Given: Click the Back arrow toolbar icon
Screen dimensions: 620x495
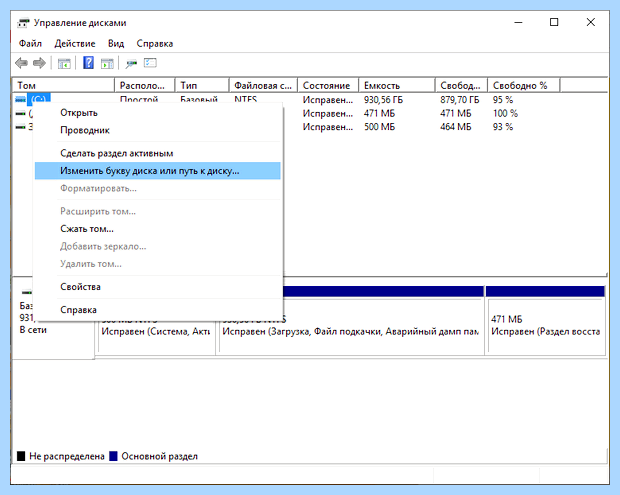Looking at the screenshot, I should tap(21, 63).
